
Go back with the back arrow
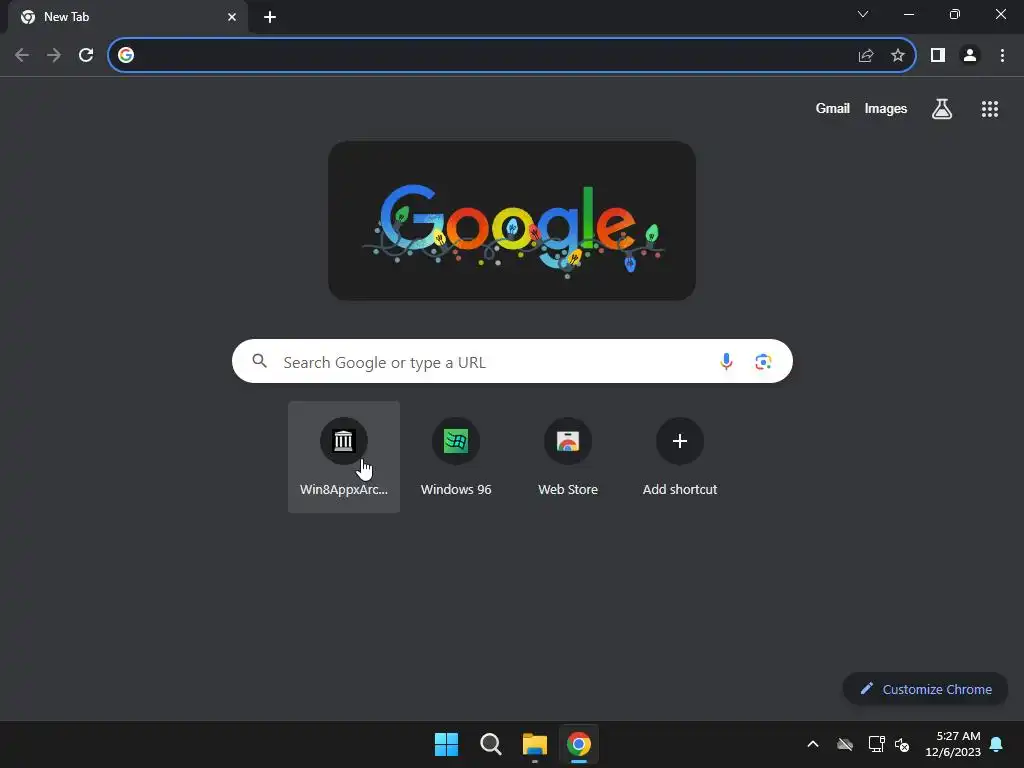point(22,56)
